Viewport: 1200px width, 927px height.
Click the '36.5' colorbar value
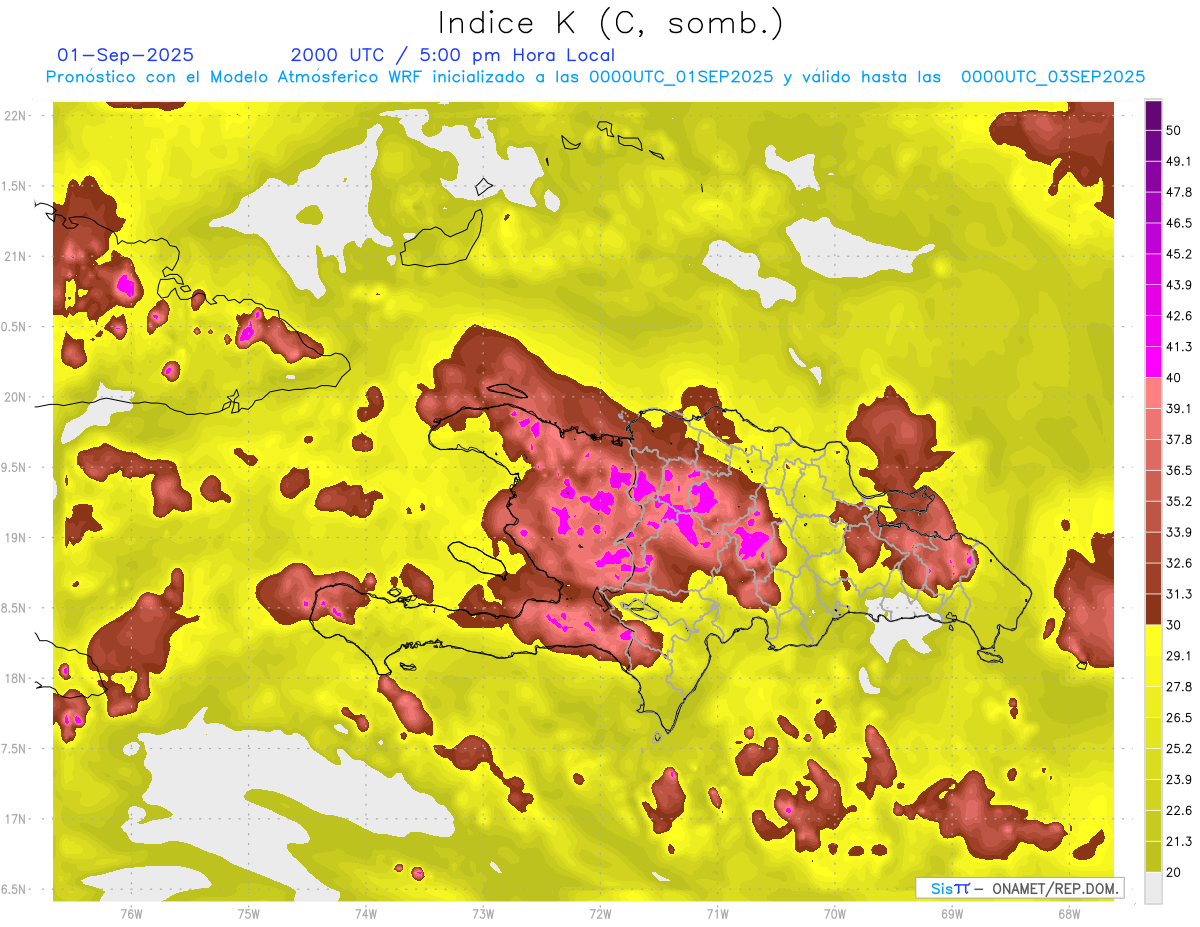[1179, 470]
